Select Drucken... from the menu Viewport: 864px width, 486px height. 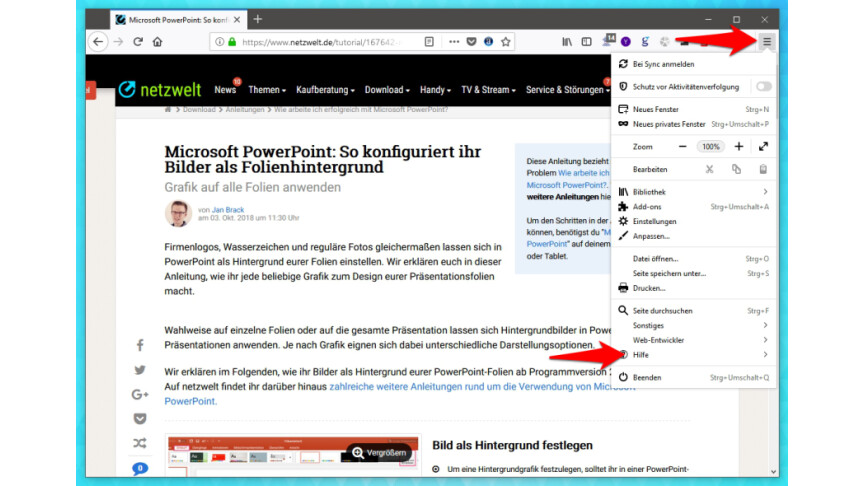[x=694, y=288]
